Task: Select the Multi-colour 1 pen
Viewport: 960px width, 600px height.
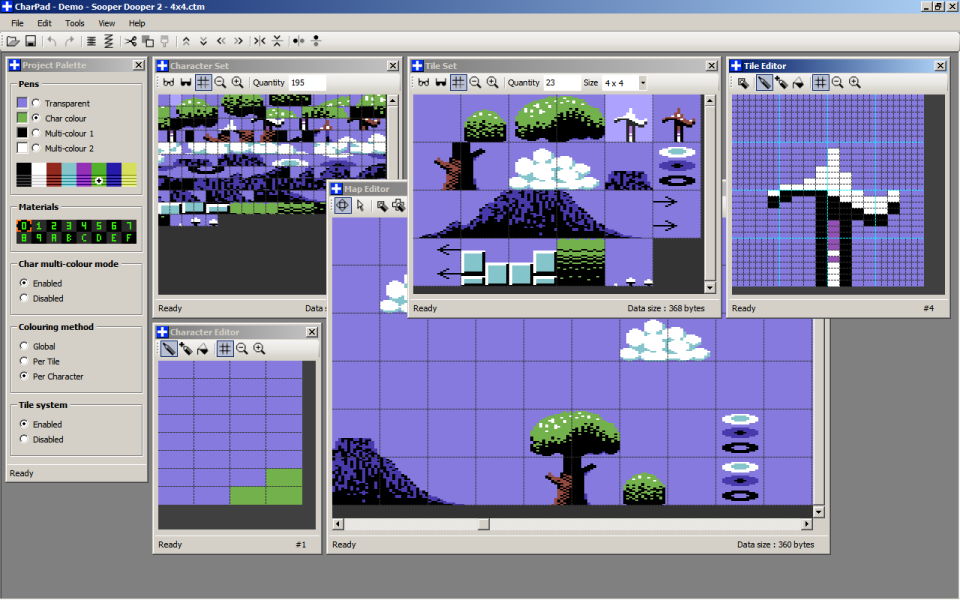Action: pos(36,133)
